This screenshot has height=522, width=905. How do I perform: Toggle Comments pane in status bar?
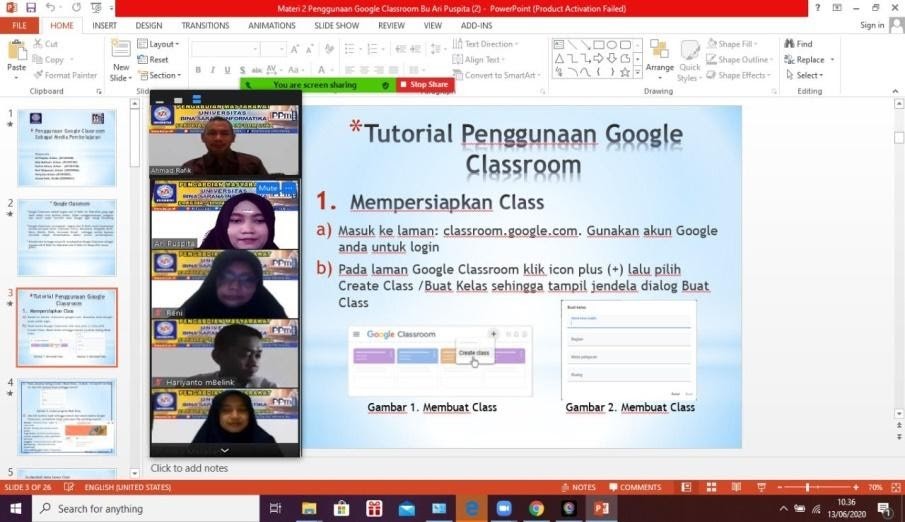tap(635, 487)
